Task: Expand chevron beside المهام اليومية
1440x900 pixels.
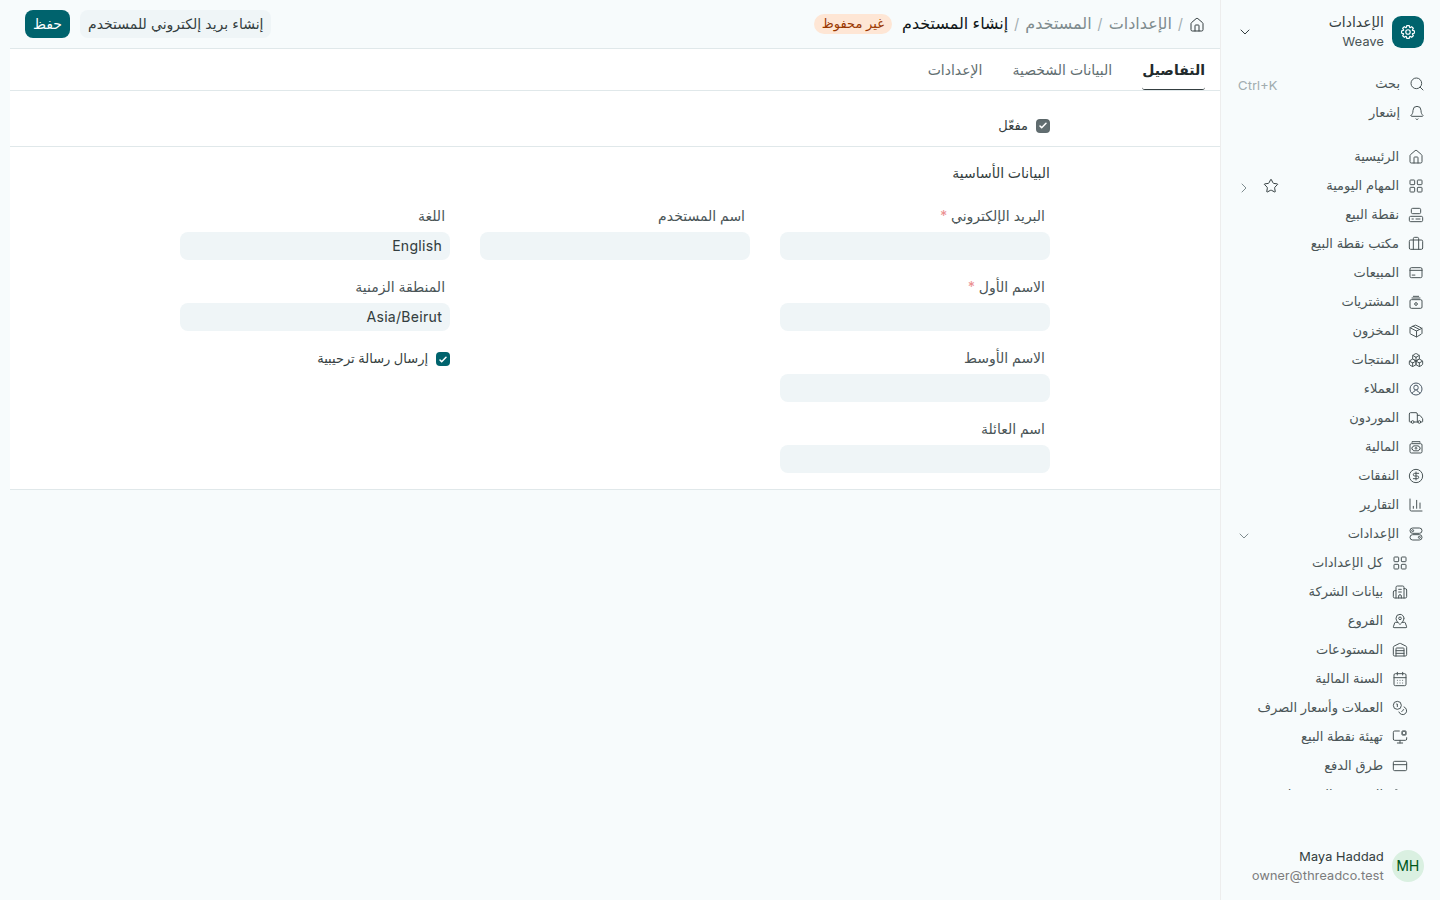Action: point(1244,187)
